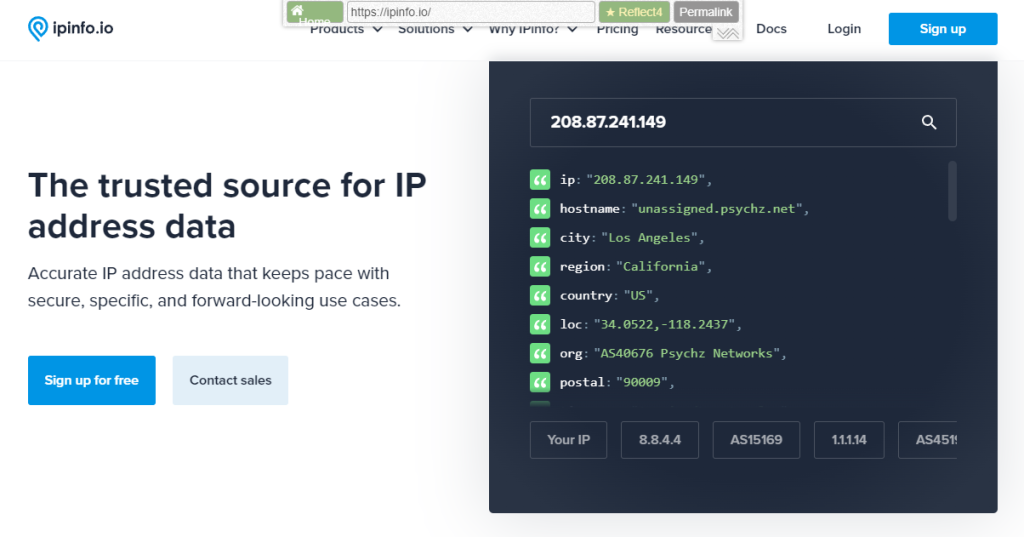Click quote icon beside hostname field
The width and height of the screenshot is (1024, 537).
coord(540,209)
